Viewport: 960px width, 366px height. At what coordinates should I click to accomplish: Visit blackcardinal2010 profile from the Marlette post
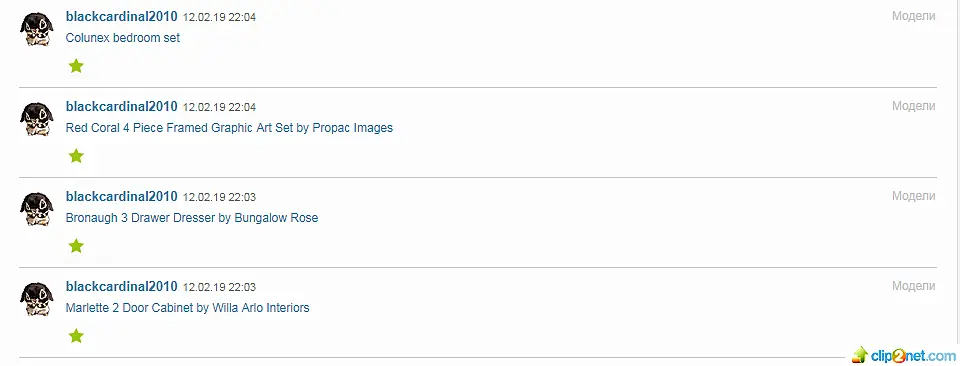121,286
